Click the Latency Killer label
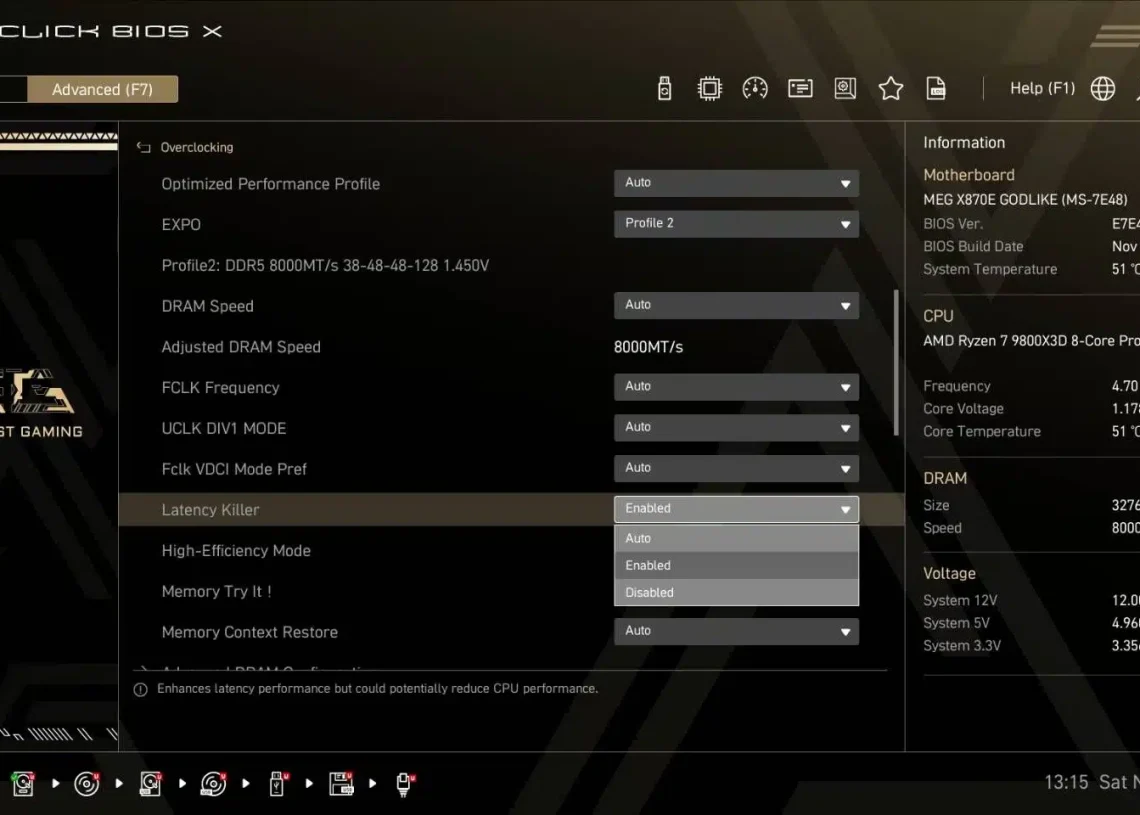 tap(210, 510)
